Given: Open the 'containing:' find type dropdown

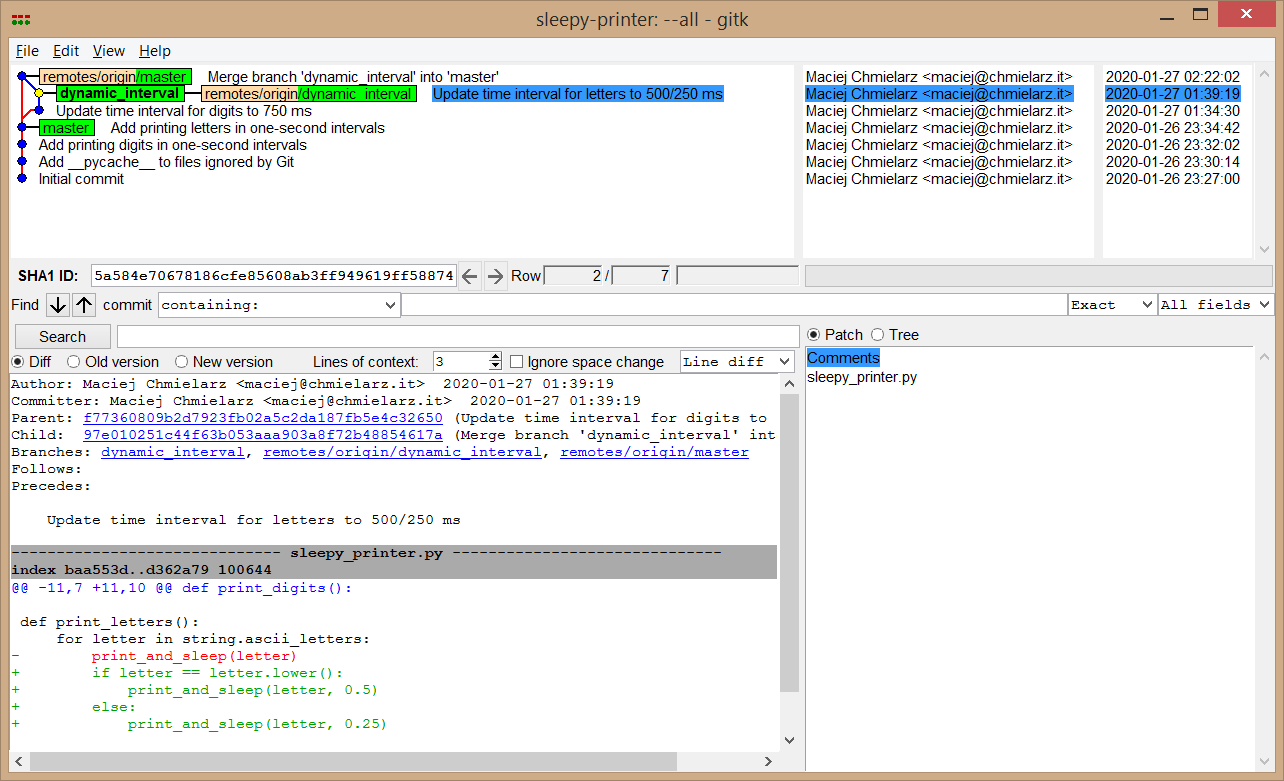Looking at the screenshot, I should (279, 305).
